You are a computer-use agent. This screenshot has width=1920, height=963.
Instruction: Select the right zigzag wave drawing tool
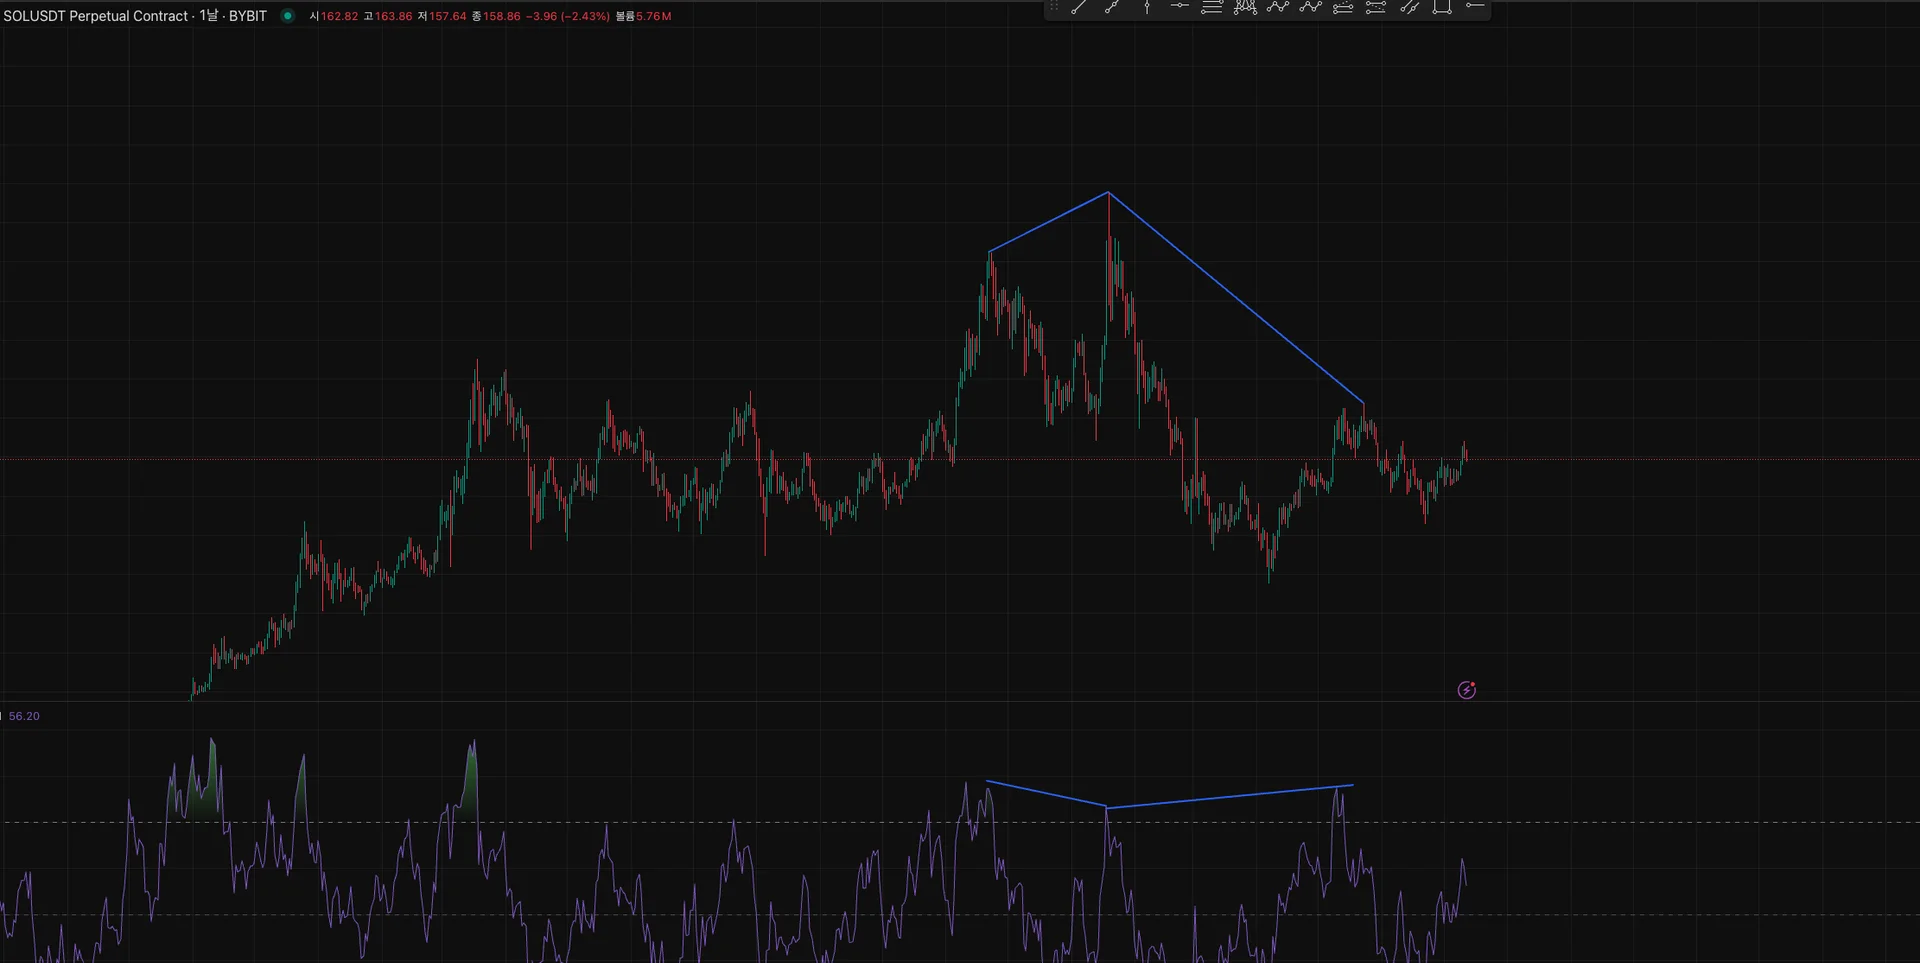click(x=1311, y=7)
